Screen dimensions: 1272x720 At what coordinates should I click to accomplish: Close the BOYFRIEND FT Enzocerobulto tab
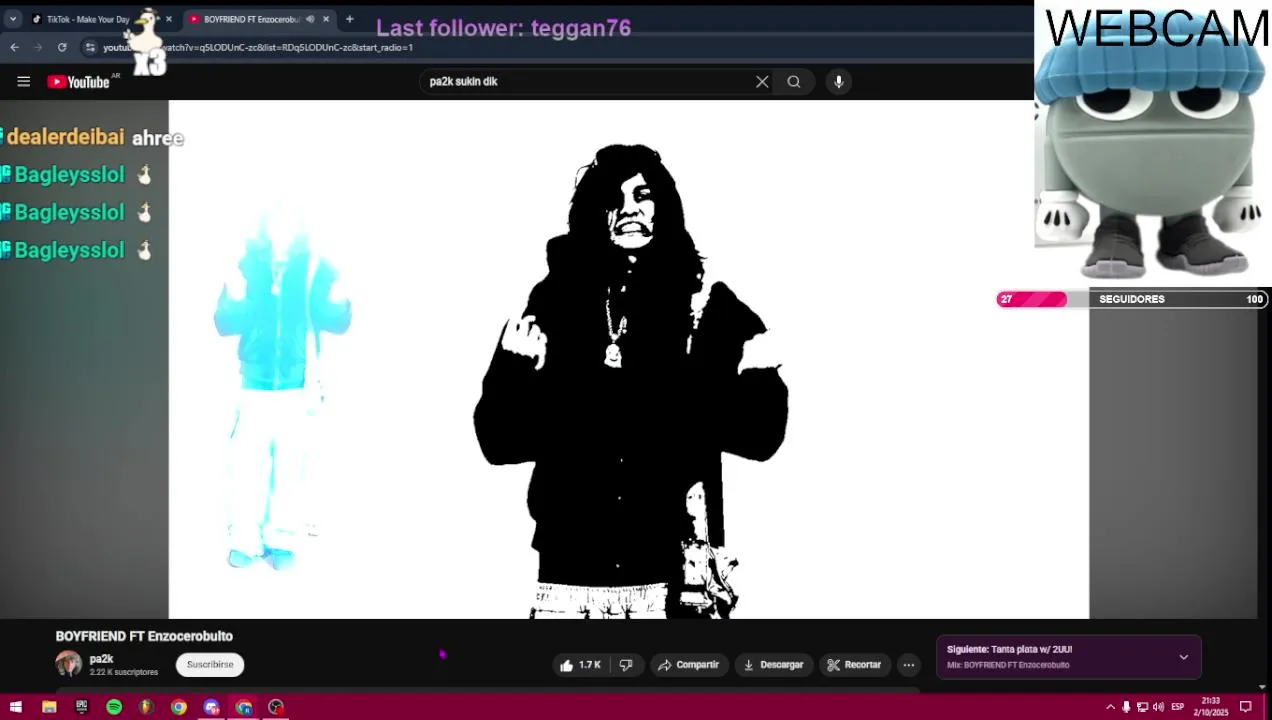tap(325, 19)
